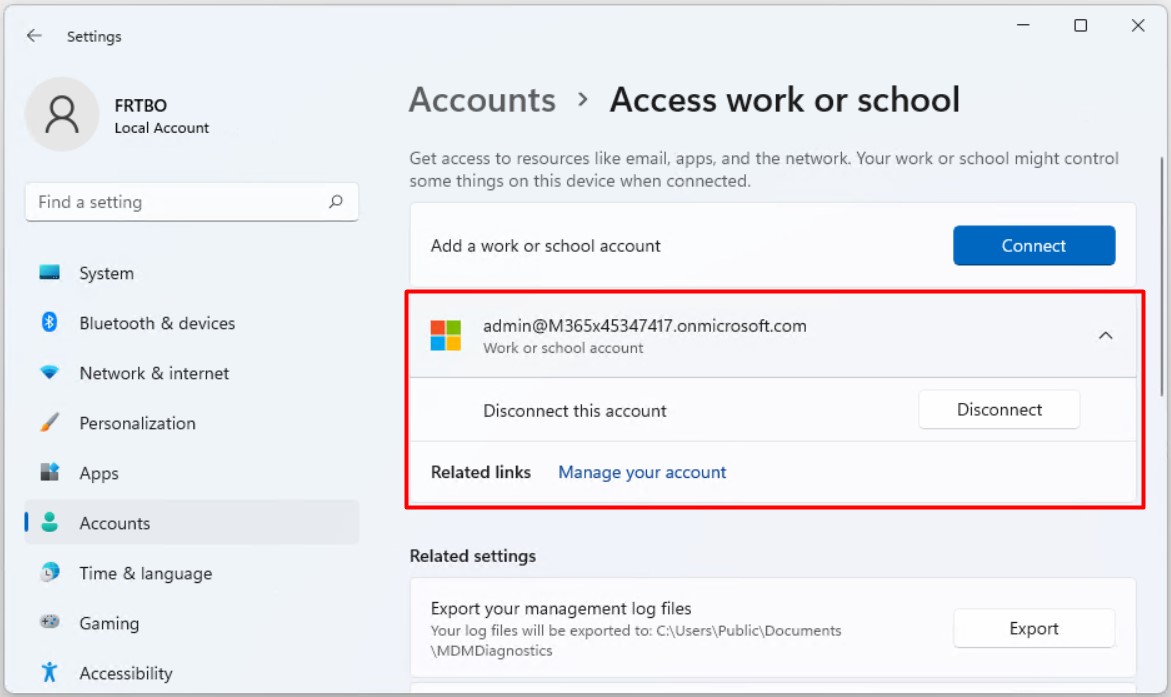Click the Network wifi icon
The width and height of the screenshot is (1171, 697).
tap(49, 372)
